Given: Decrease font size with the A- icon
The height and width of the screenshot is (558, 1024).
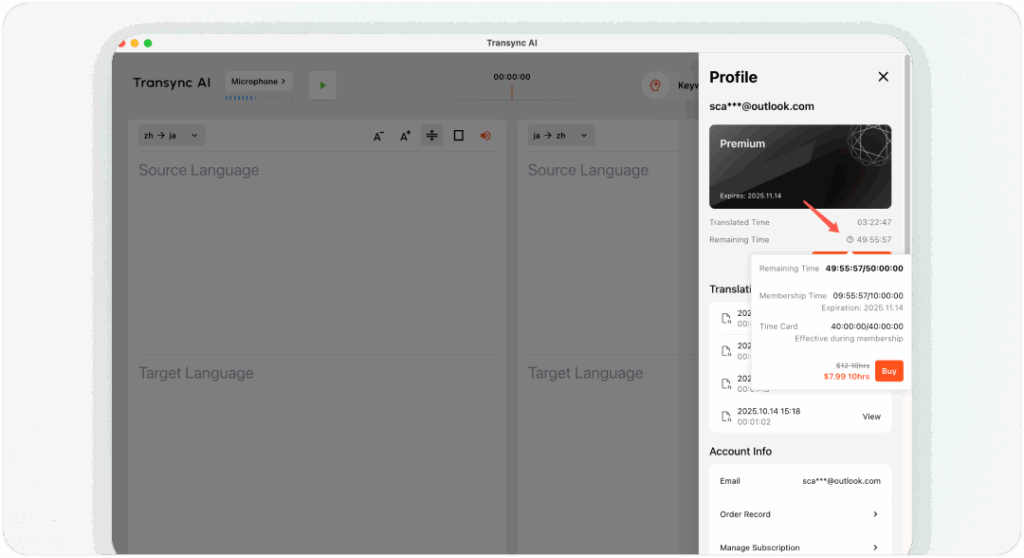Looking at the screenshot, I should 379,136.
